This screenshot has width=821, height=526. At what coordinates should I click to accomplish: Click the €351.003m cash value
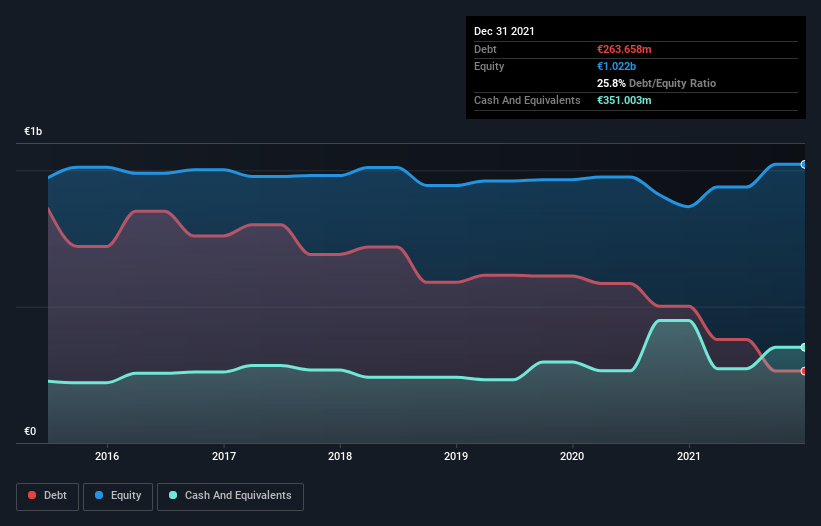pos(624,100)
